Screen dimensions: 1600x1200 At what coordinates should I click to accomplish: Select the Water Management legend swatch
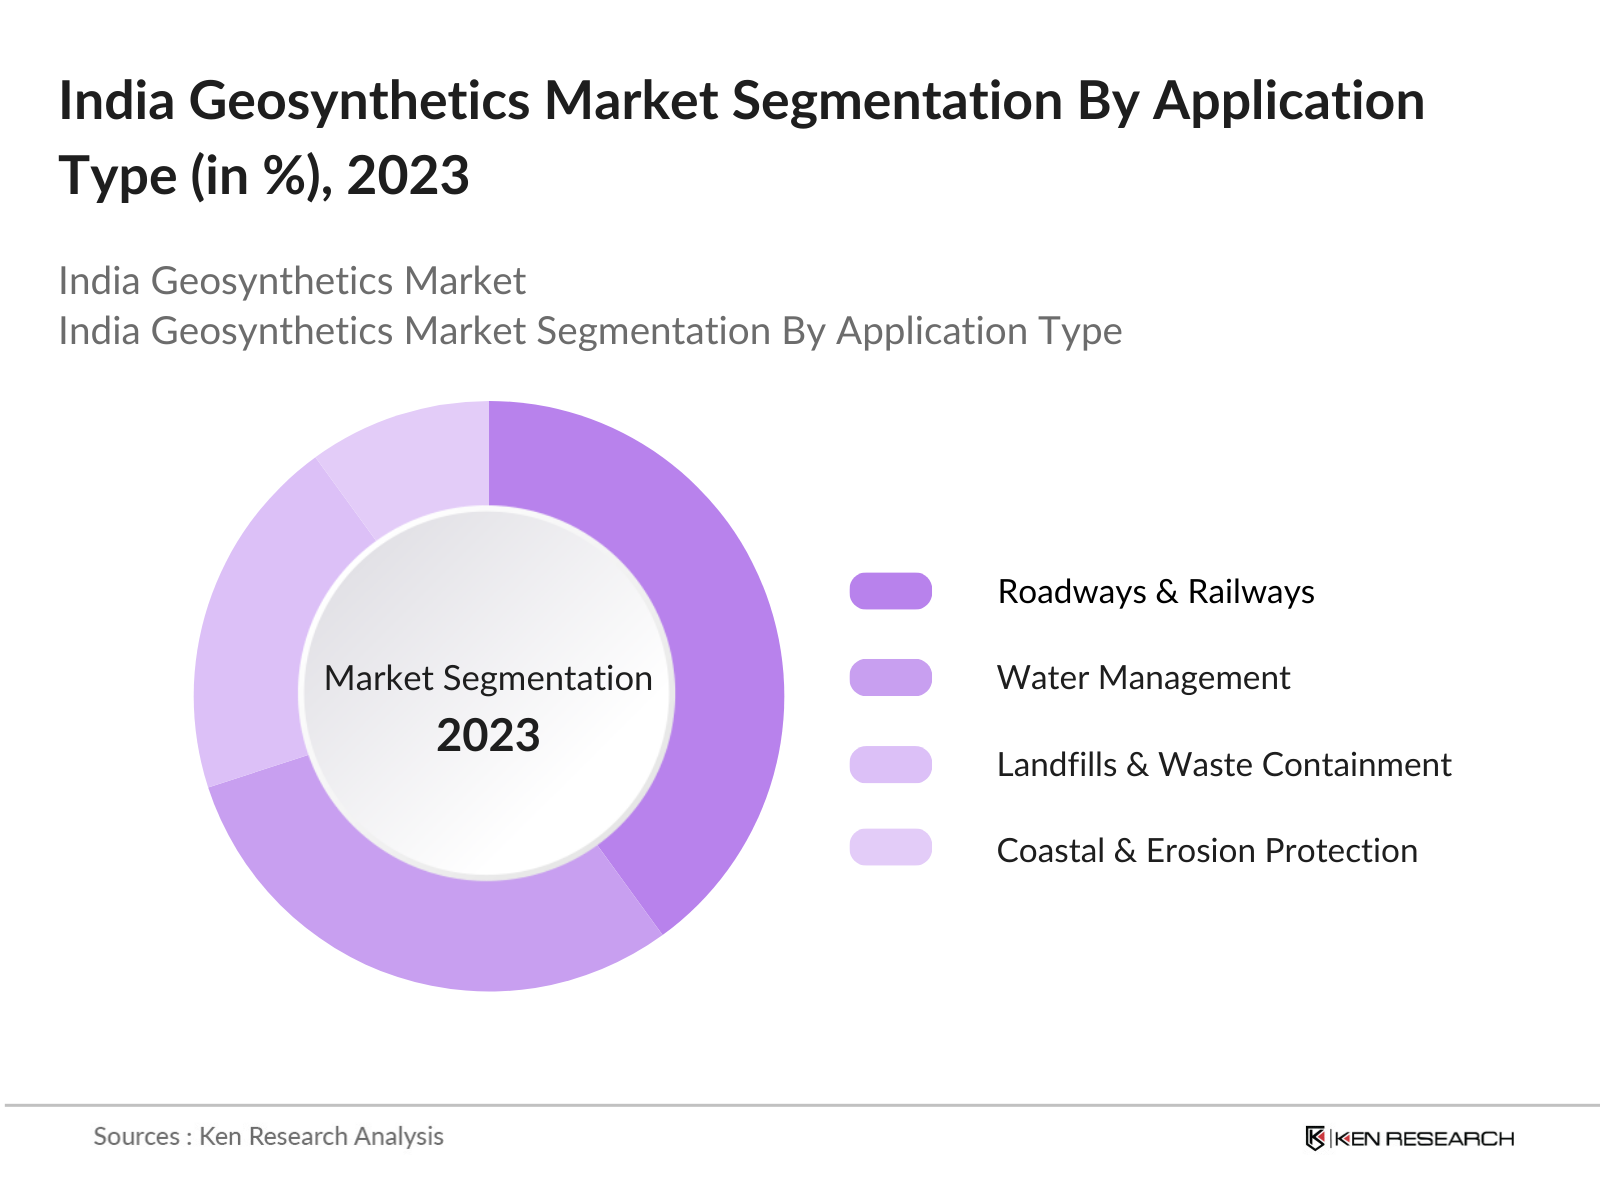(890, 678)
